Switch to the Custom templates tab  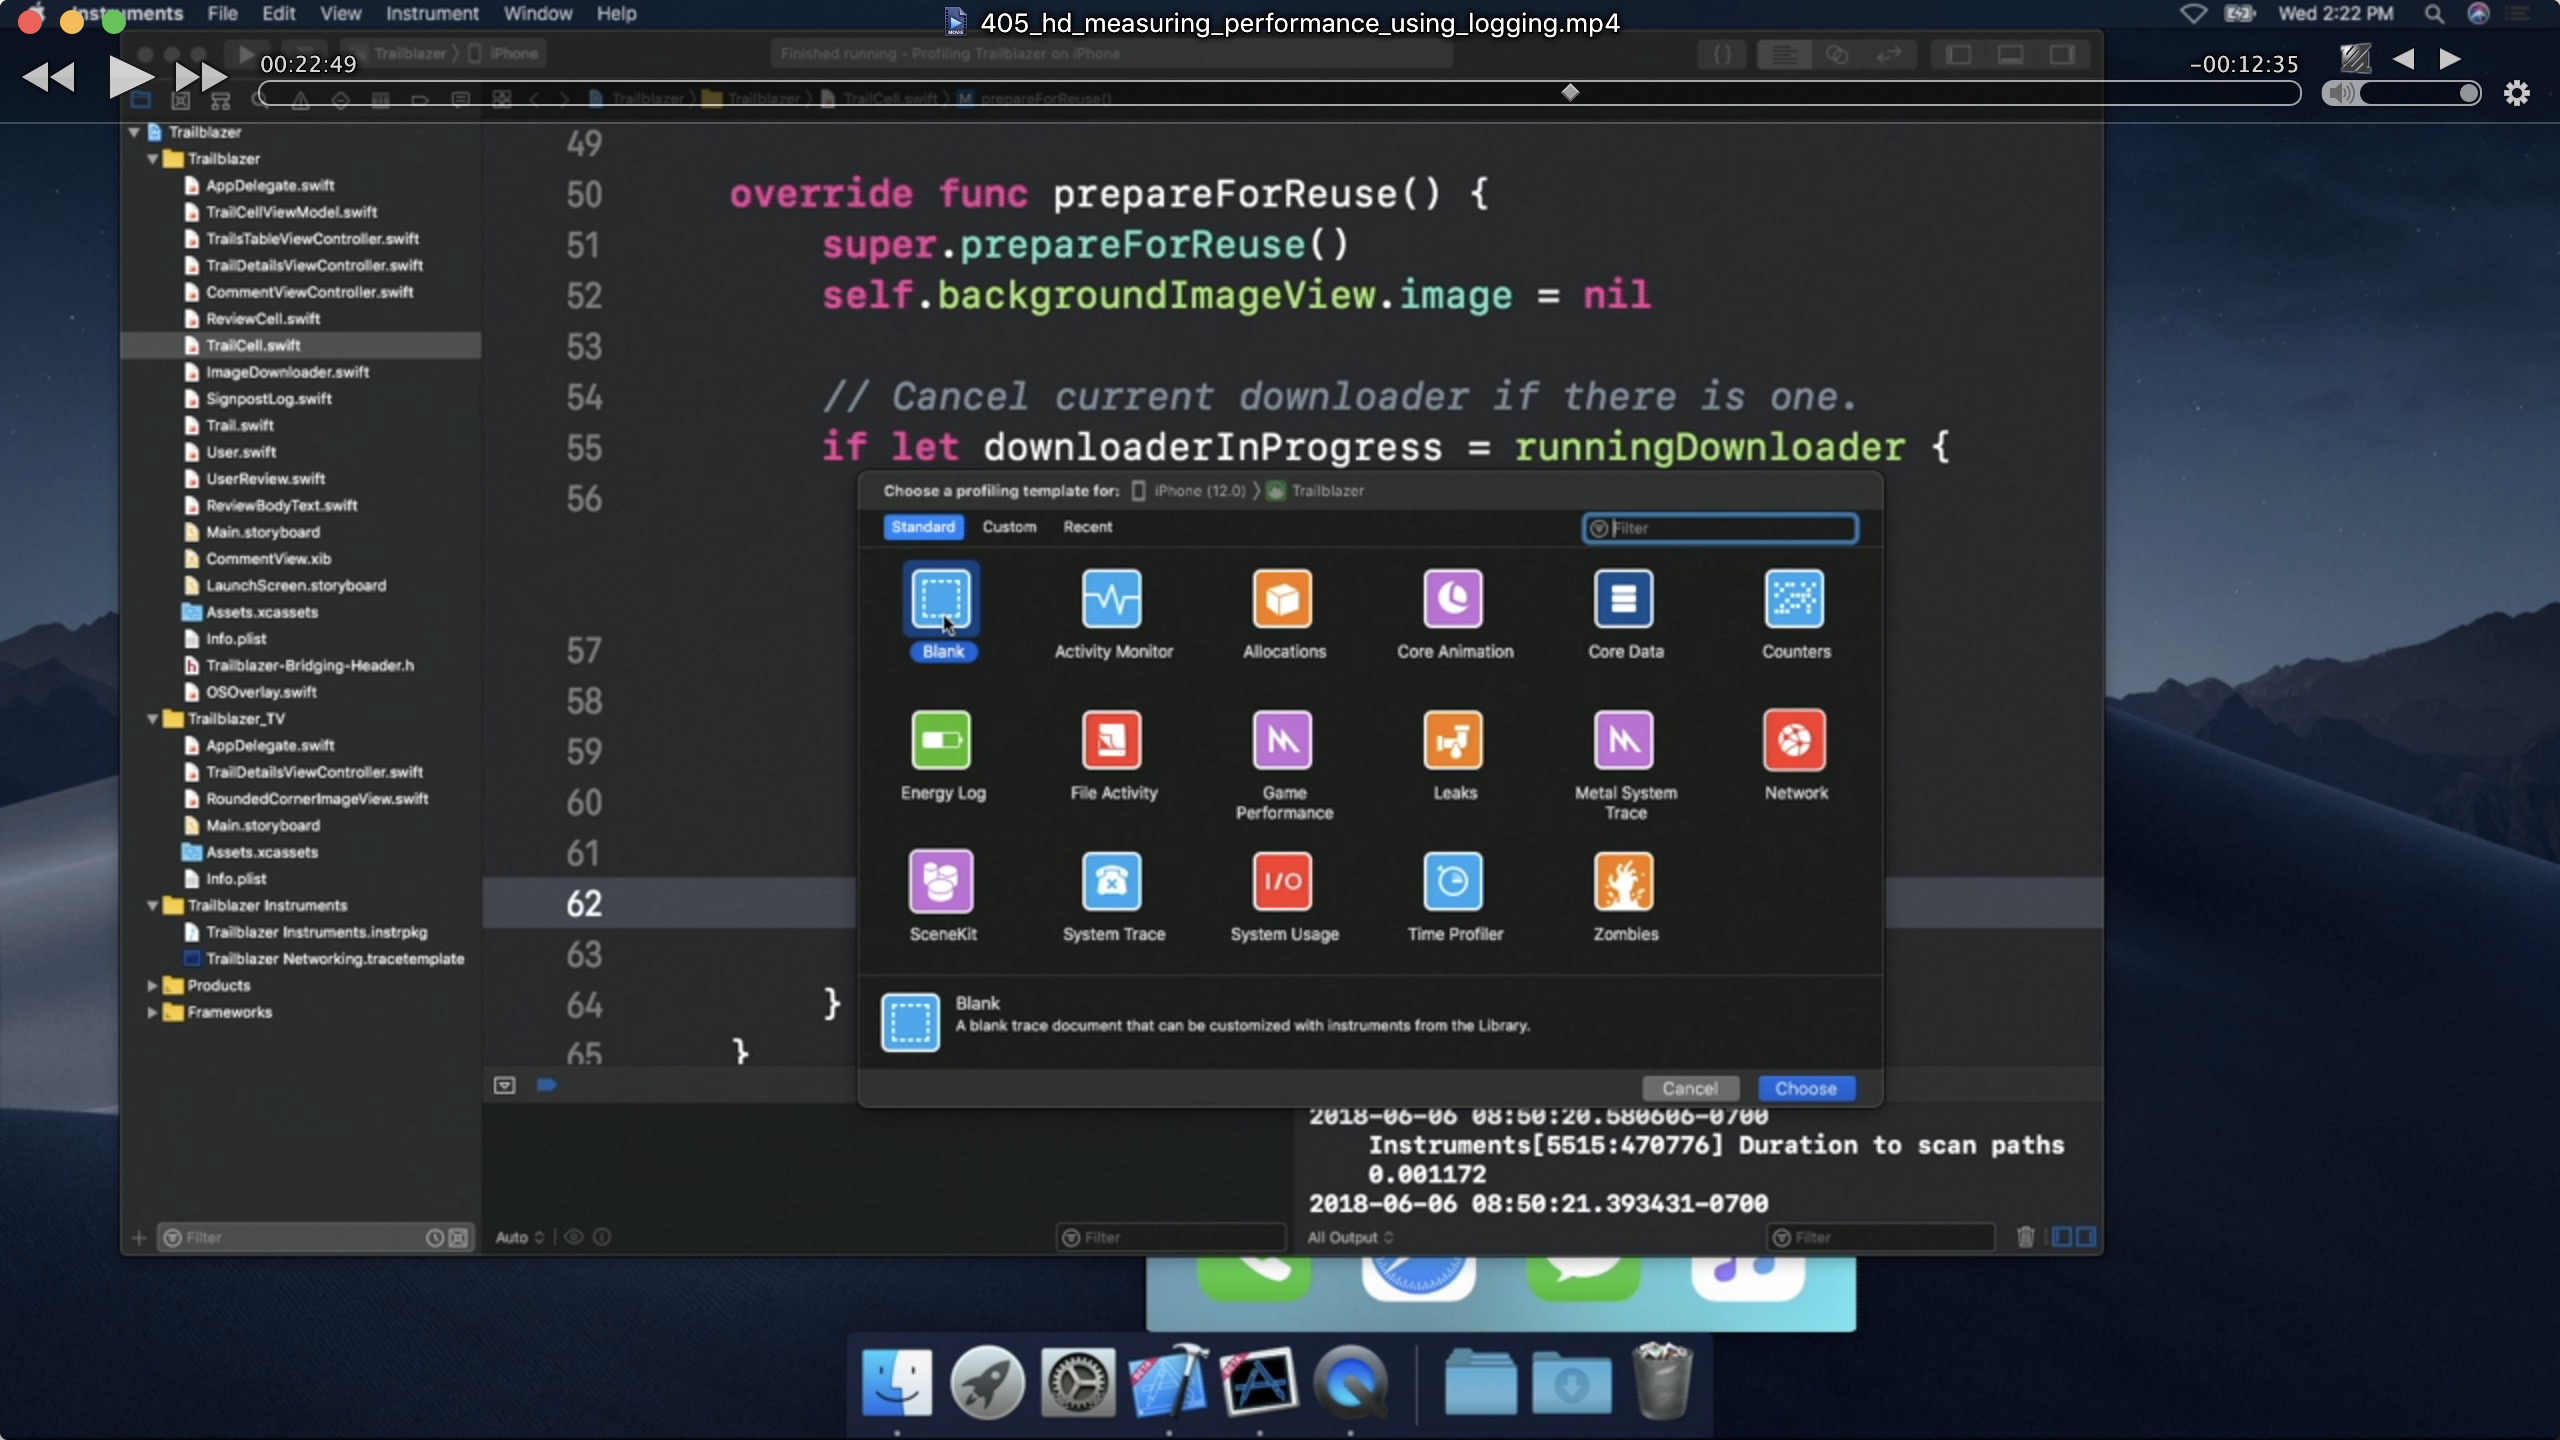[x=1009, y=527]
